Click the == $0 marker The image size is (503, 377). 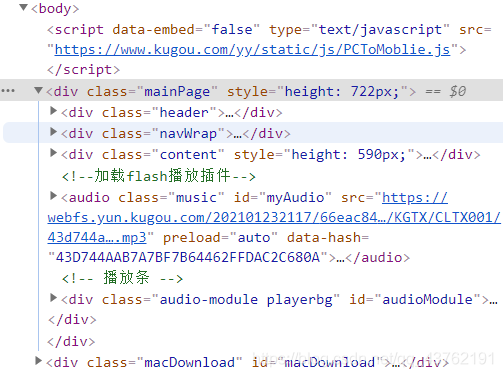[x=446, y=91]
